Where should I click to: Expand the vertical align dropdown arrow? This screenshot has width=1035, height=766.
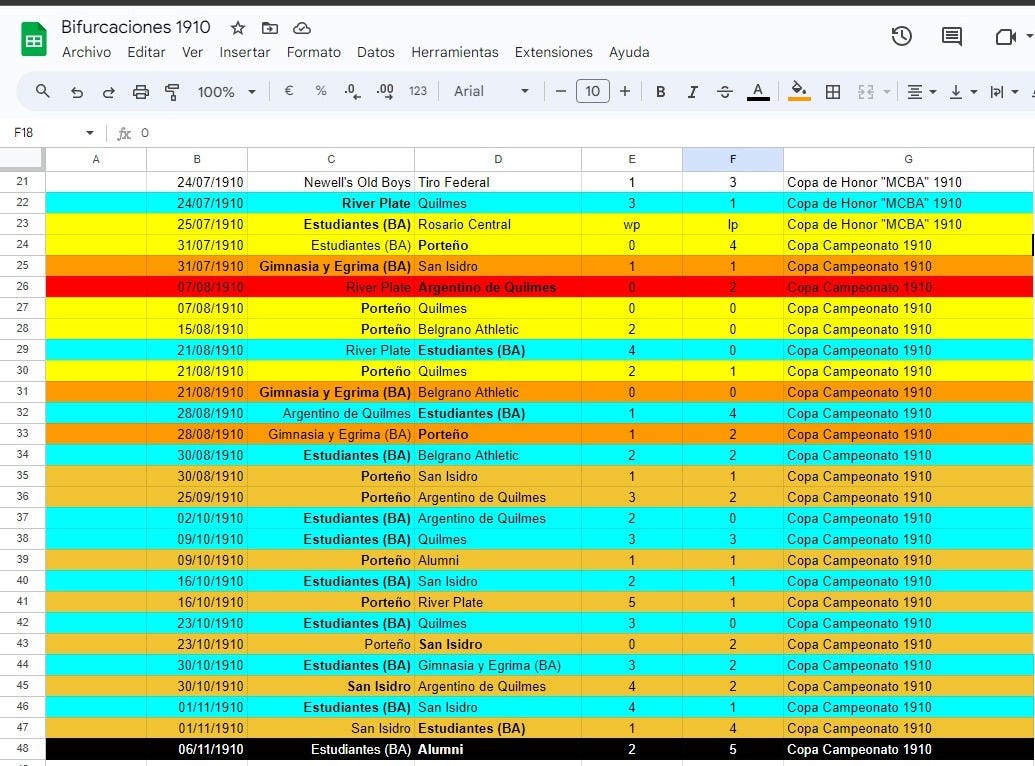click(974, 92)
